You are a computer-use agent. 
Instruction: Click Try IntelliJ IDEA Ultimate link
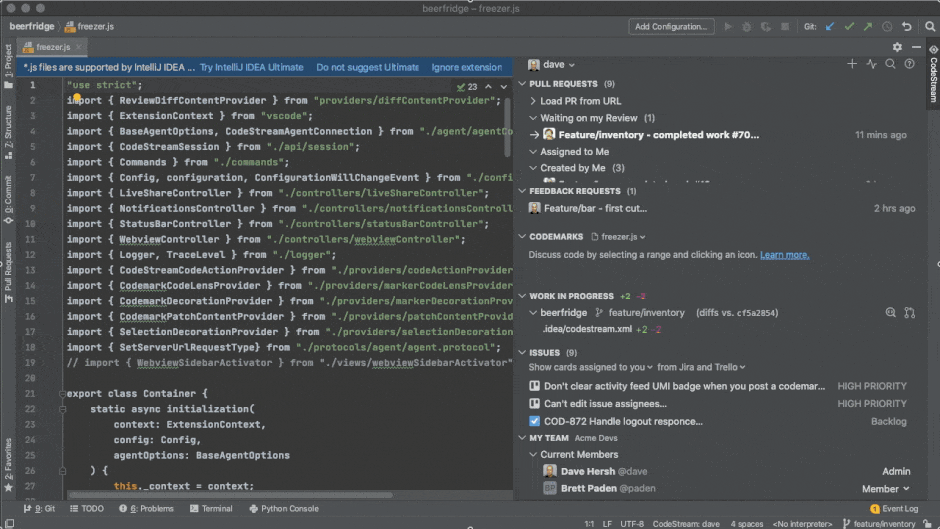[x=252, y=67]
